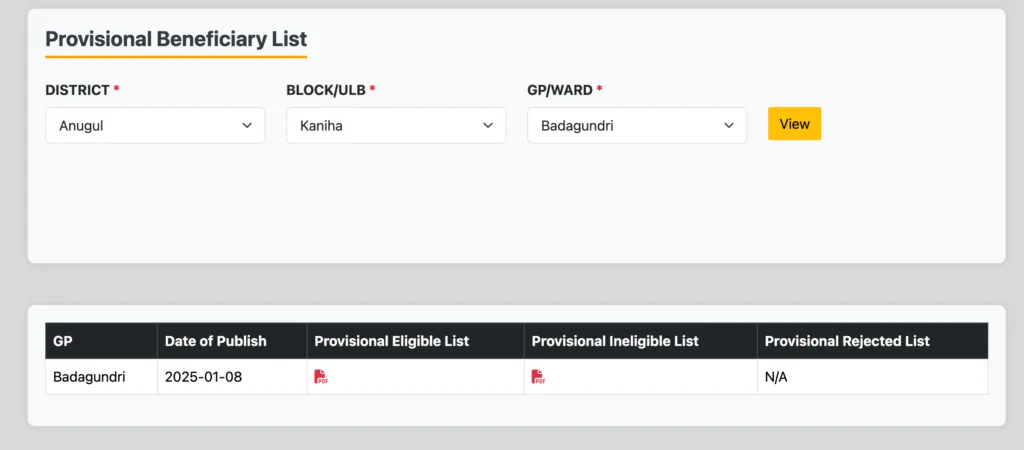Open the BLOCK/ULB dropdown
This screenshot has height=450, width=1024.
(396, 126)
